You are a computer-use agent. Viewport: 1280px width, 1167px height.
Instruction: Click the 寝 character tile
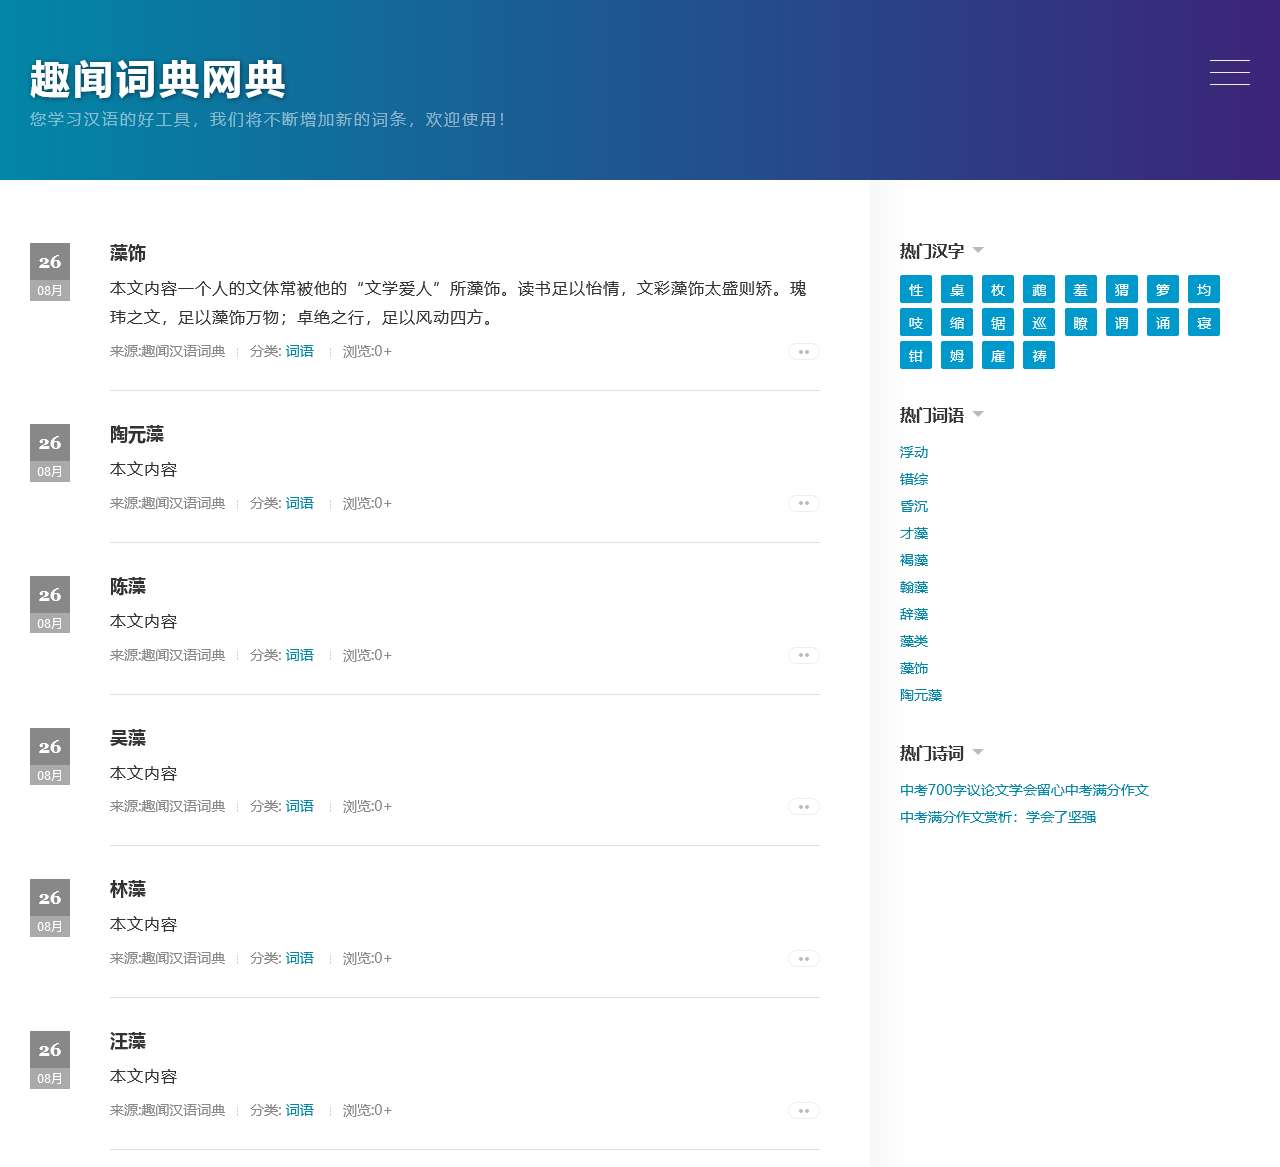[x=1203, y=322]
